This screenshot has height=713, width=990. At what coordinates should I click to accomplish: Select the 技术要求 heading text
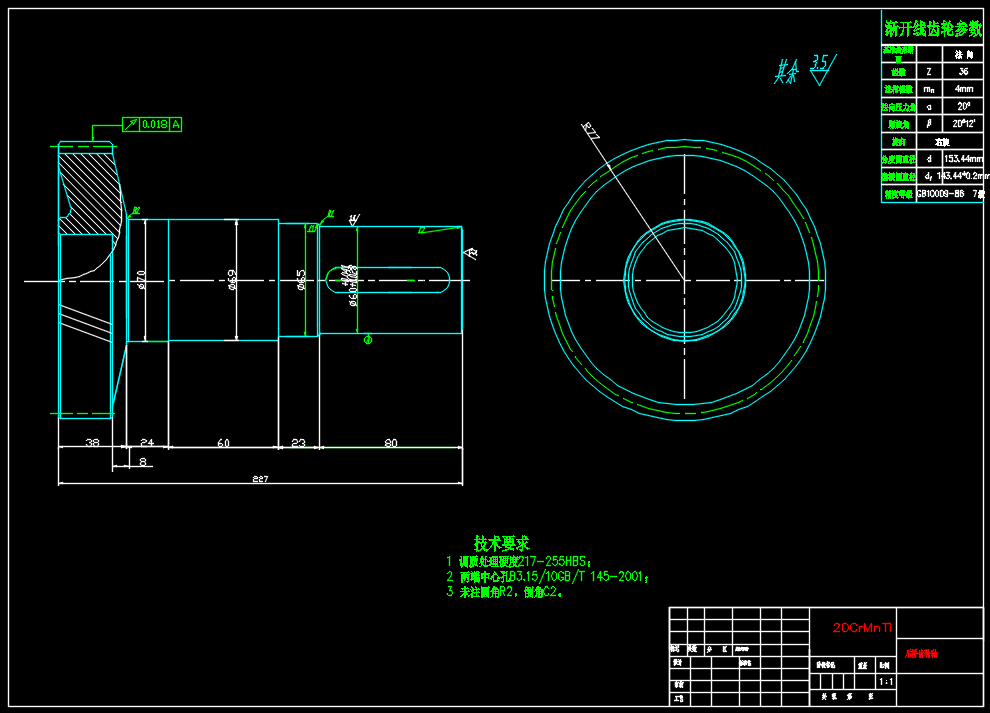tap(501, 543)
